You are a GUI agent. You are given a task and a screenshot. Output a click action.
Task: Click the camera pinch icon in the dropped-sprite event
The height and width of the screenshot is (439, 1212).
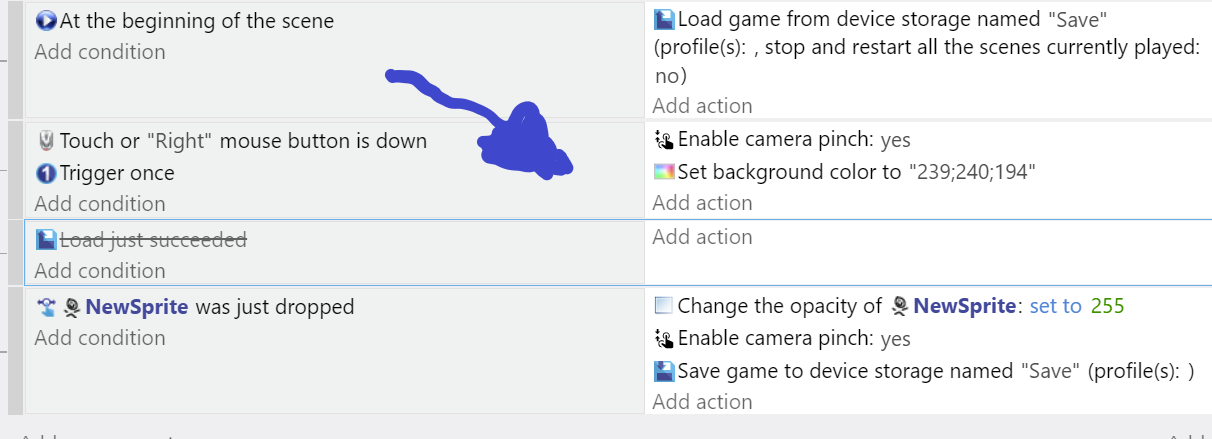coord(664,339)
